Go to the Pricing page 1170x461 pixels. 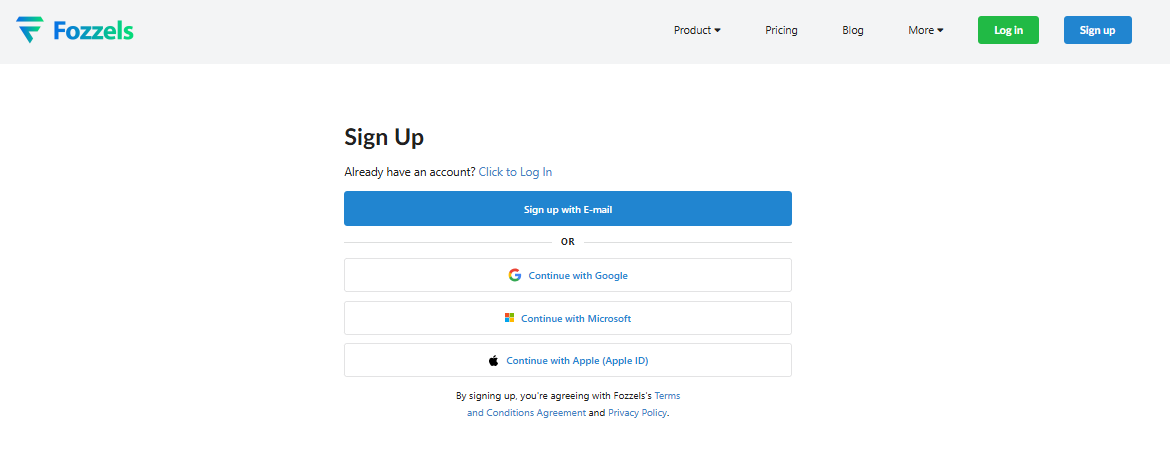click(x=781, y=30)
